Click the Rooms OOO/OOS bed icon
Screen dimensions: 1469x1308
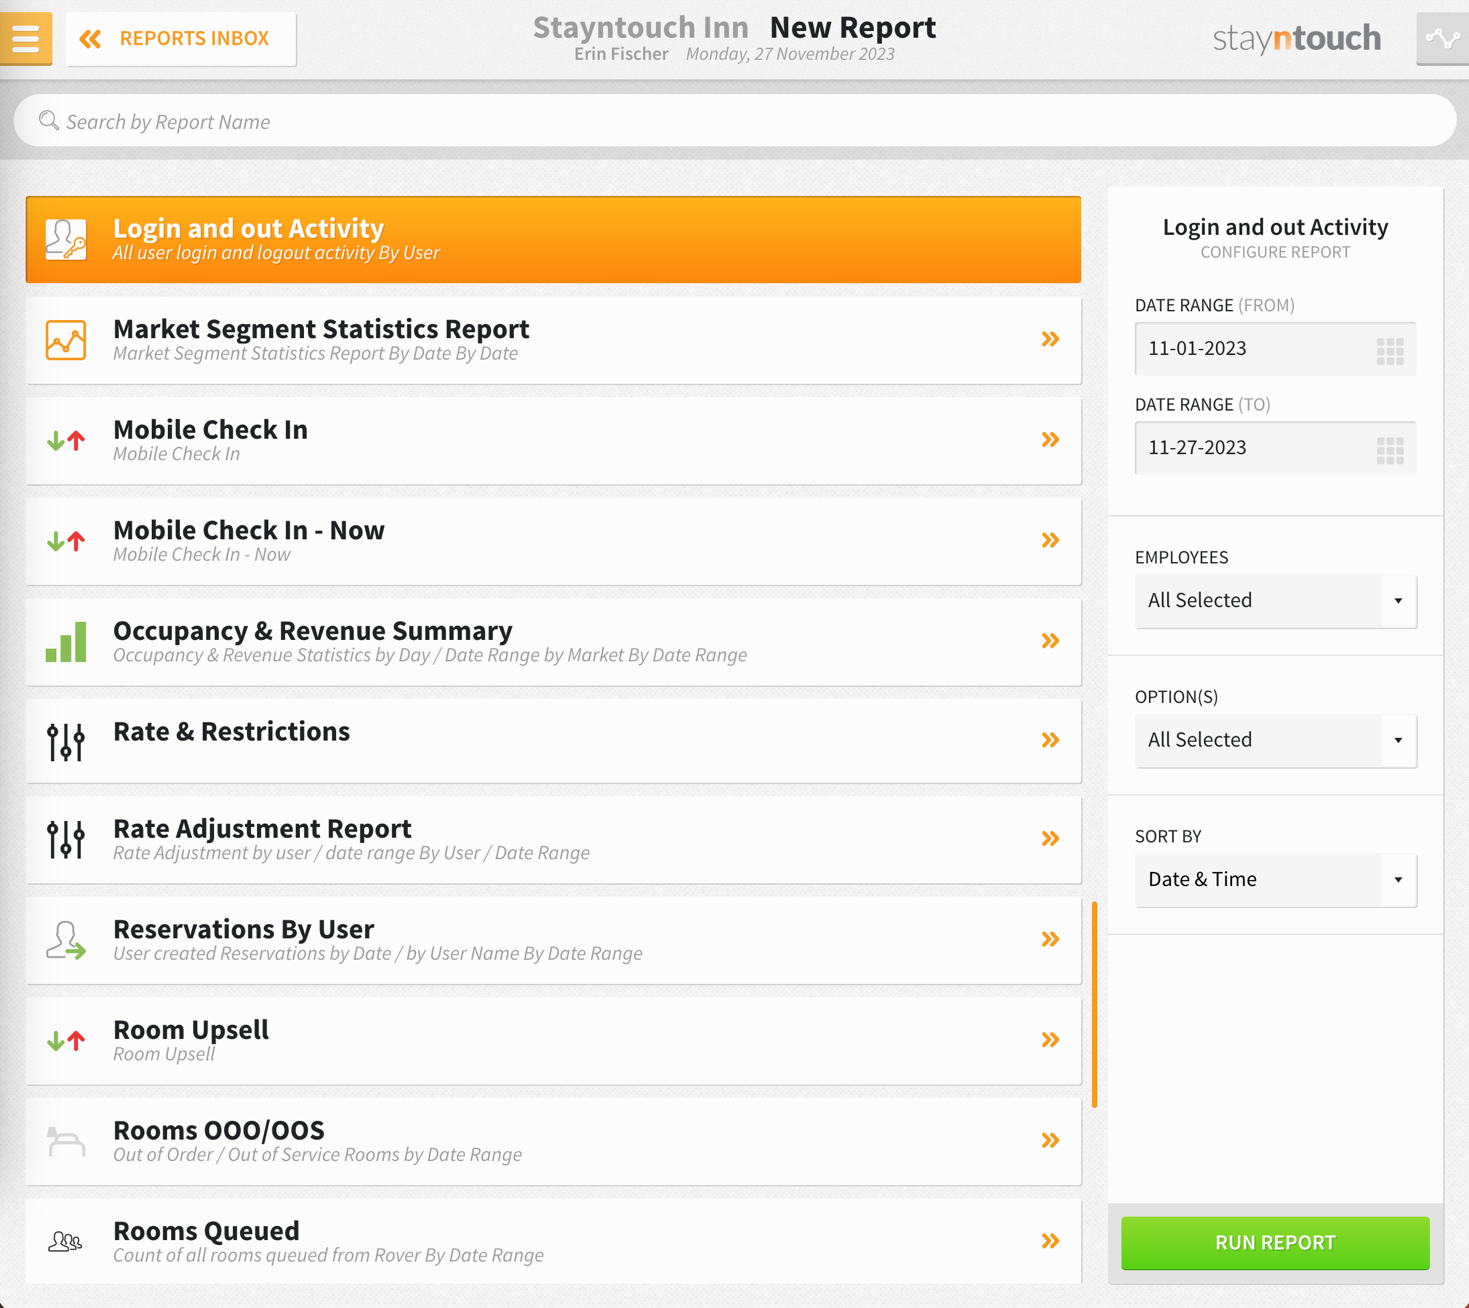[x=66, y=1141]
